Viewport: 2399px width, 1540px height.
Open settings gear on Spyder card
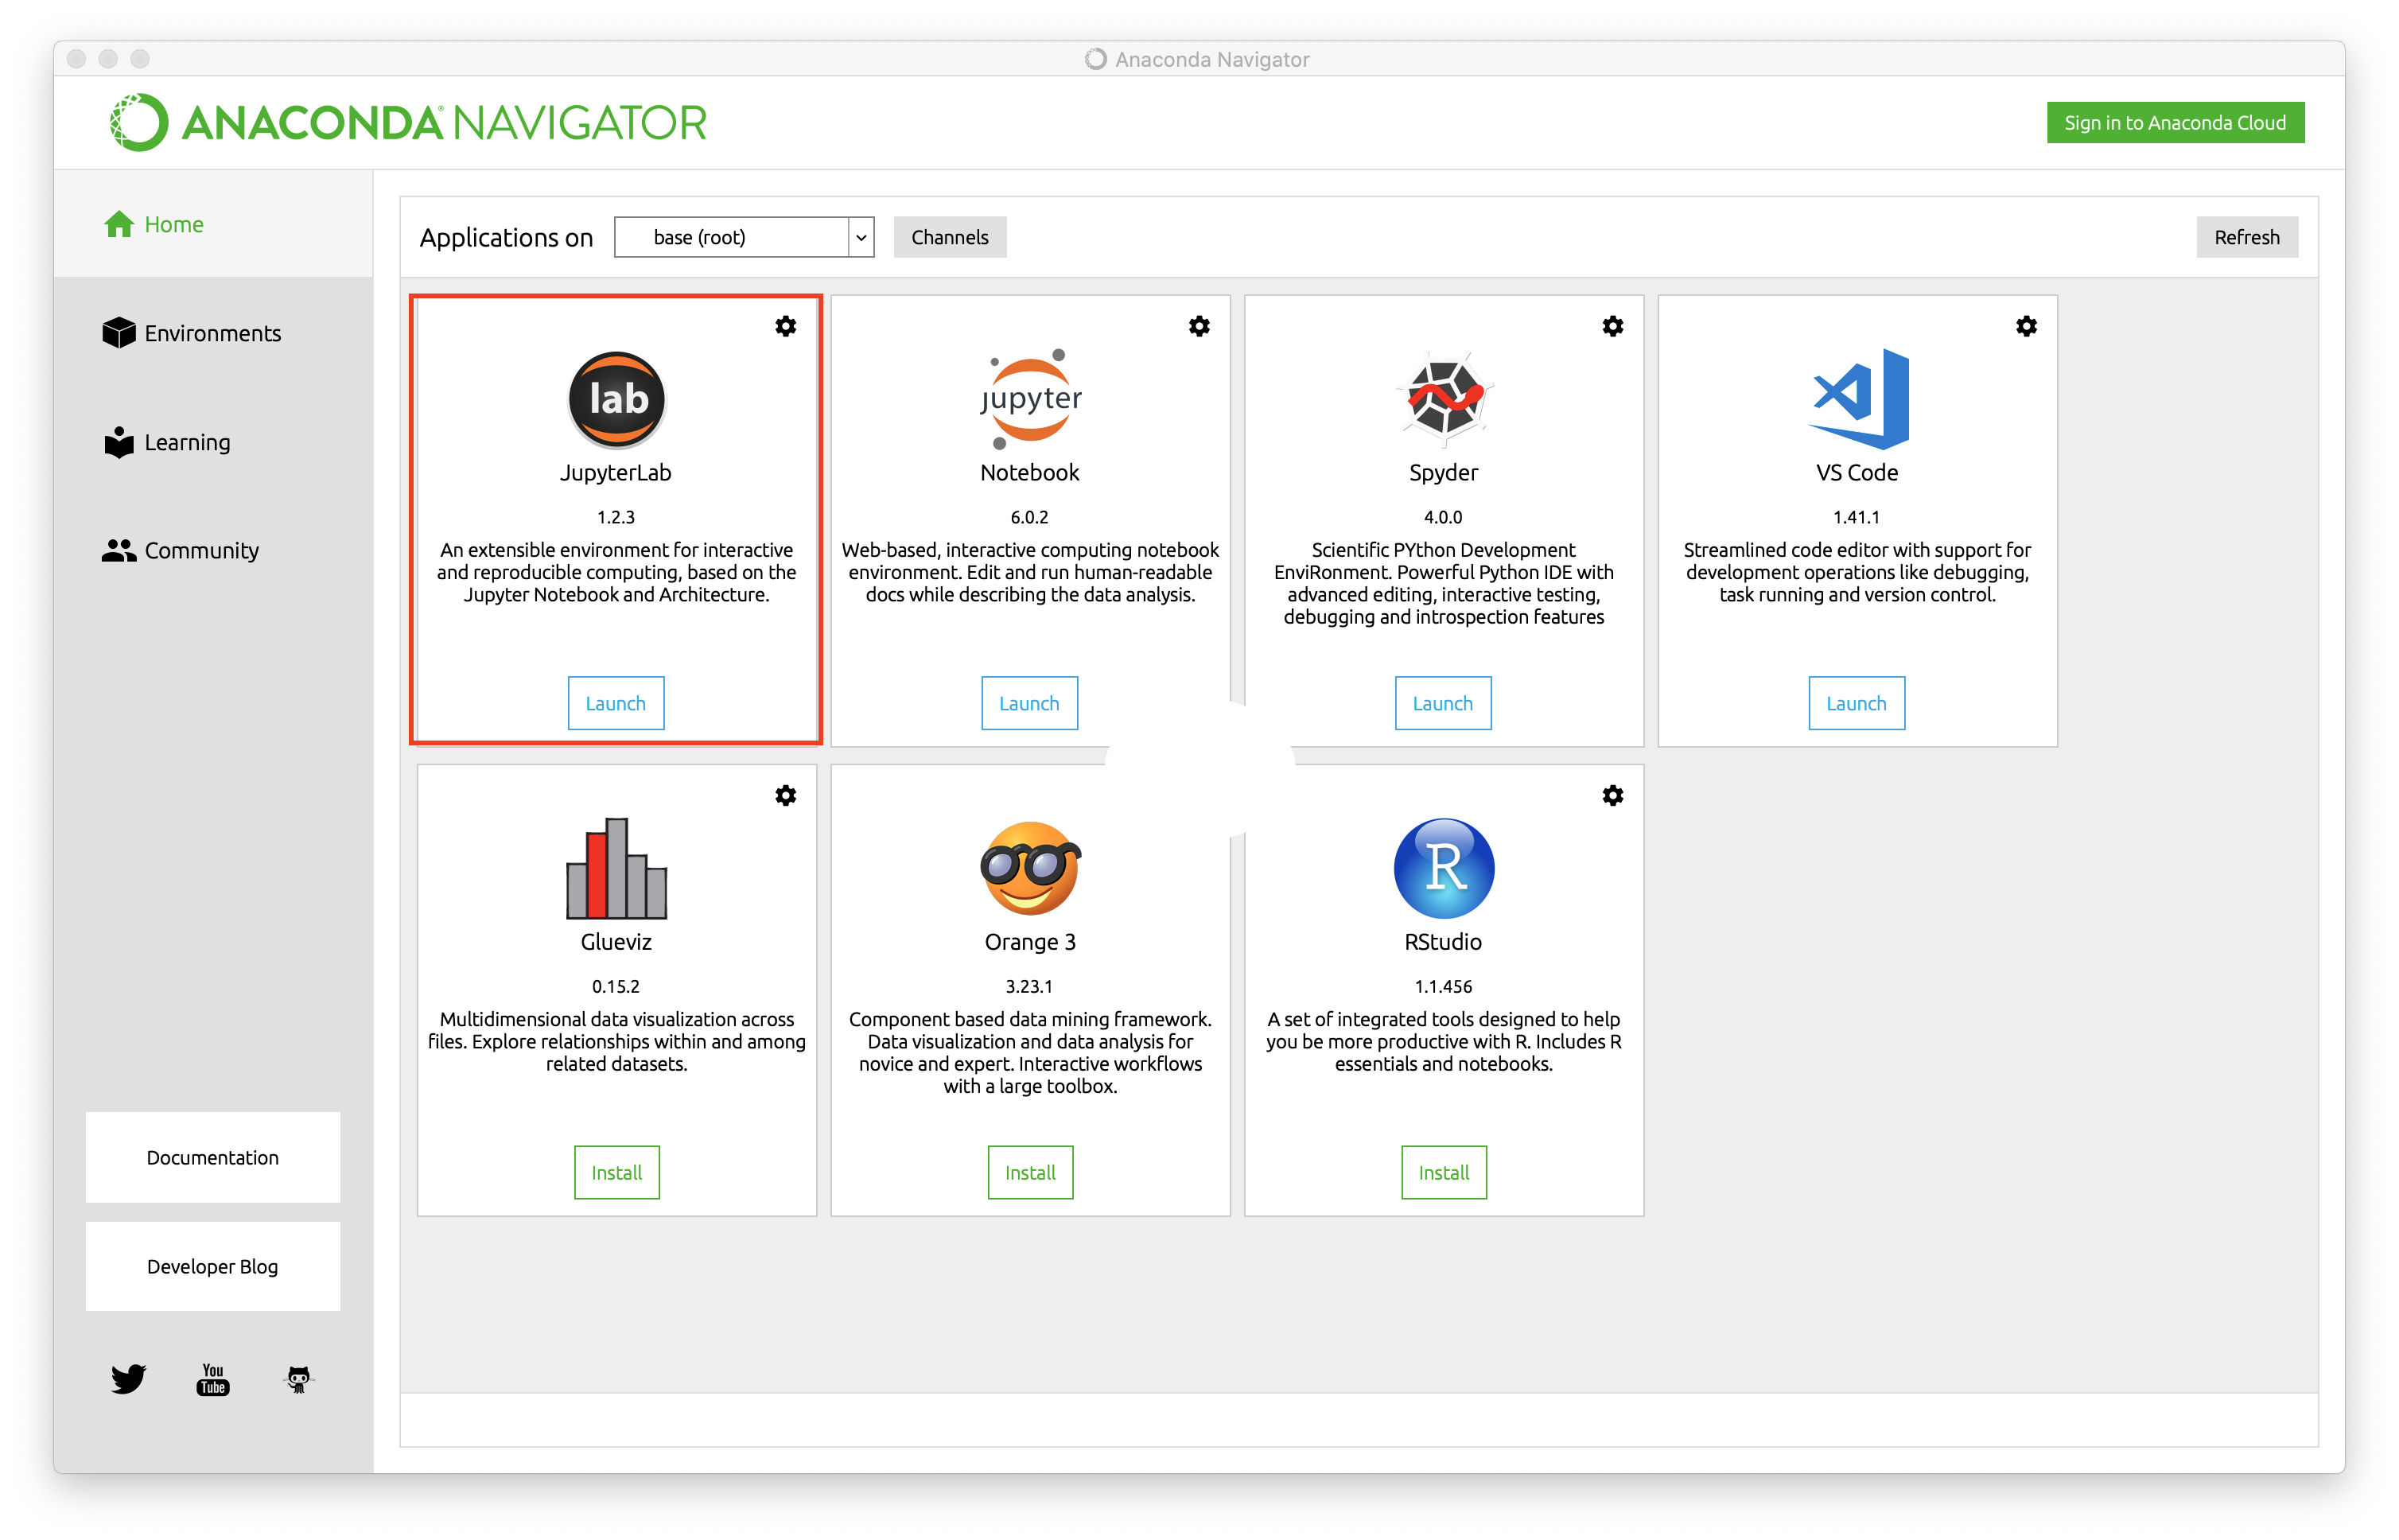coord(1612,326)
